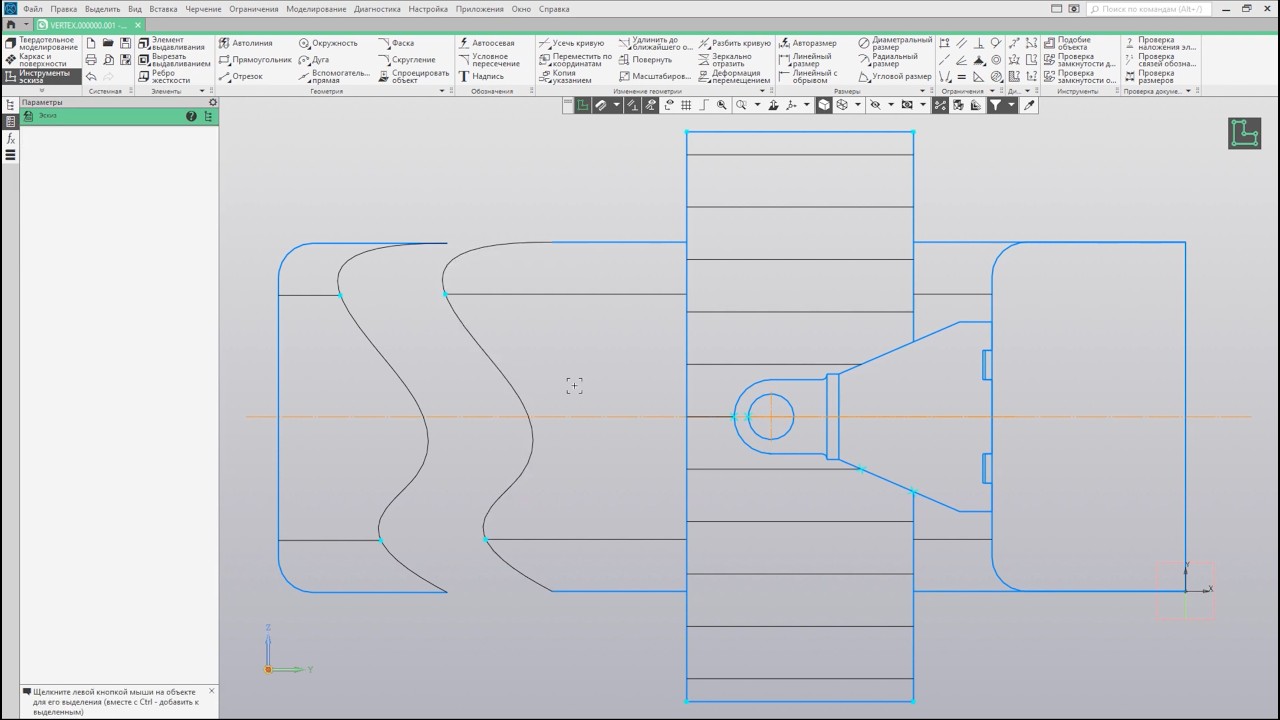Click Повернуть rotate tool

coord(645,60)
